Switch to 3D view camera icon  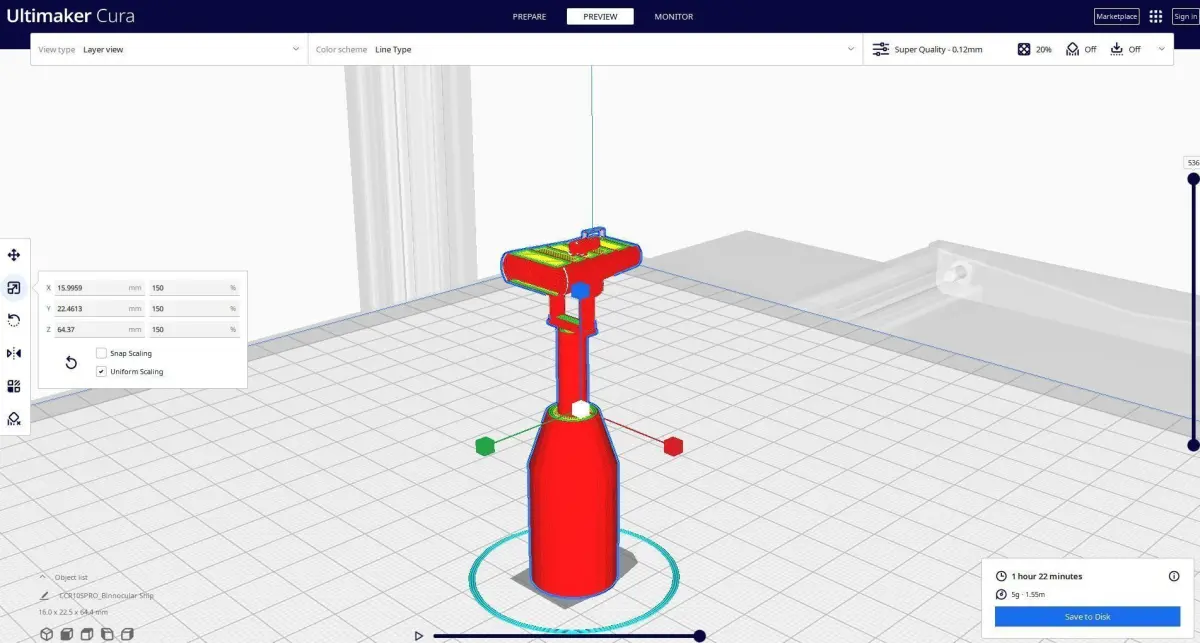coord(46,633)
